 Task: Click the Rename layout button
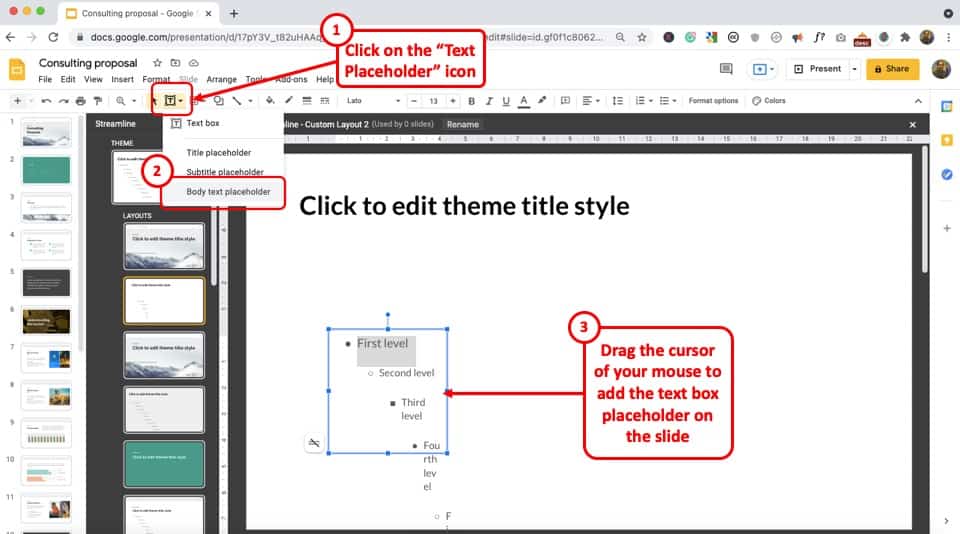click(463, 124)
